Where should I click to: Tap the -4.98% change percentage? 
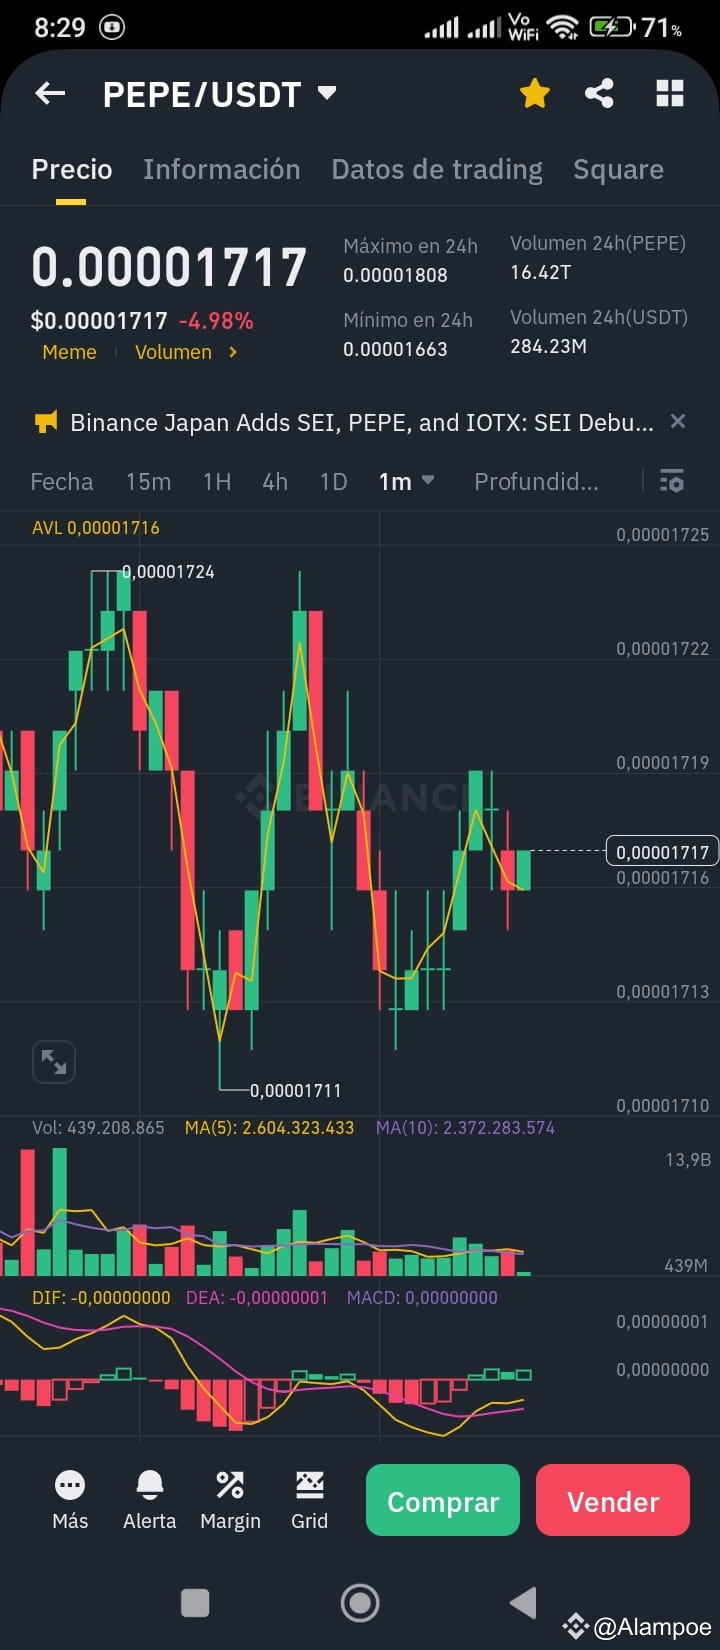[216, 321]
